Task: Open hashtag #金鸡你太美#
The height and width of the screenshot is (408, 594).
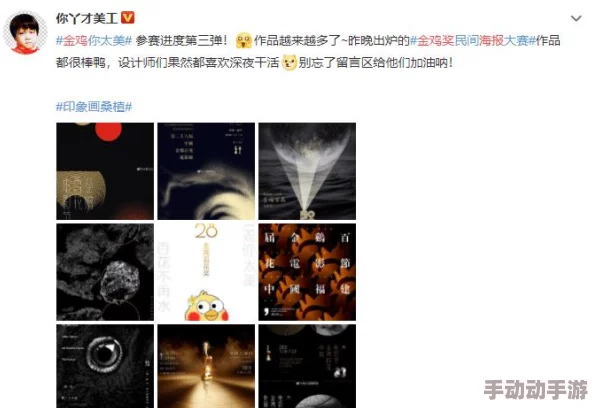Action: [94, 40]
